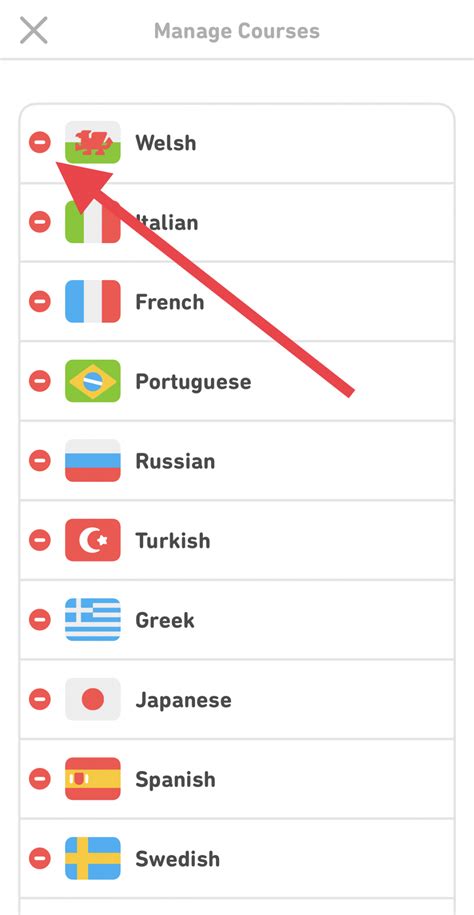Remove the Welsh course with minus icon

click(x=40, y=142)
